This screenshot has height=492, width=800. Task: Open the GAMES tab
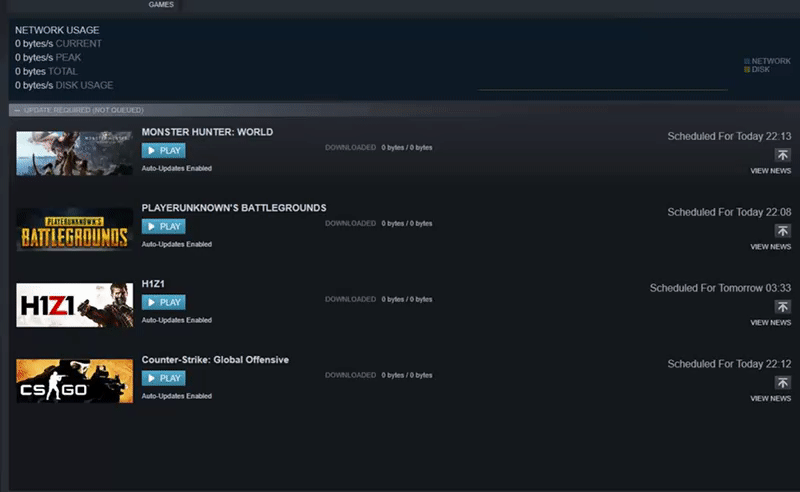tap(161, 5)
